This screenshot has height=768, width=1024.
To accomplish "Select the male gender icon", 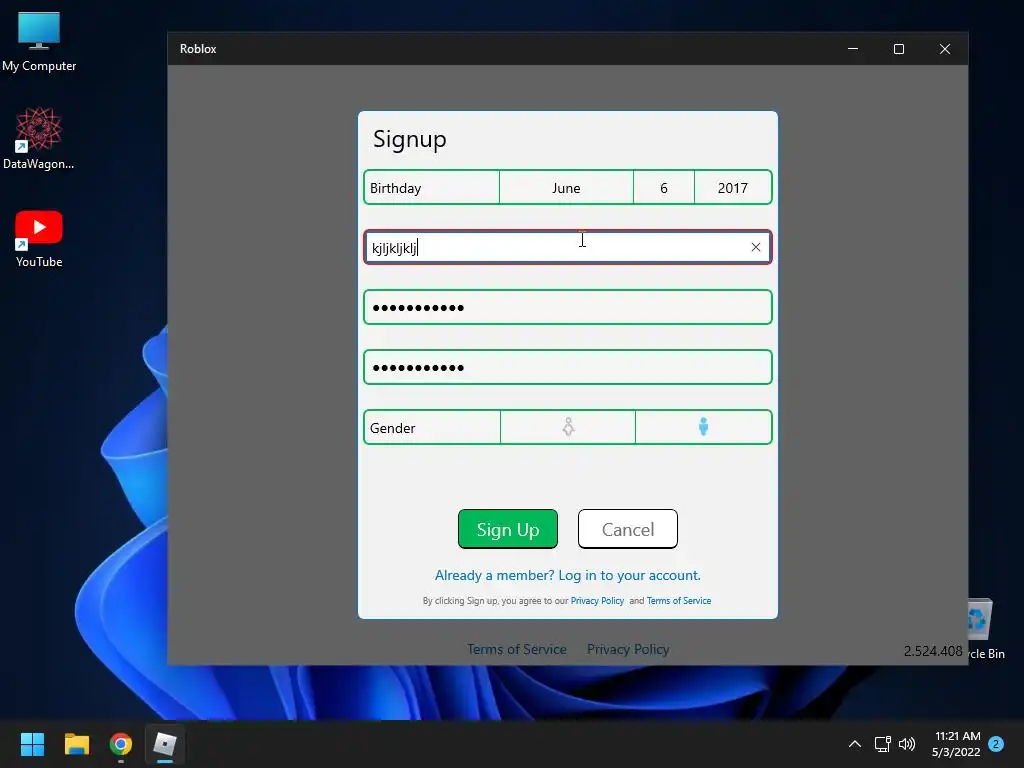I will tap(703, 427).
